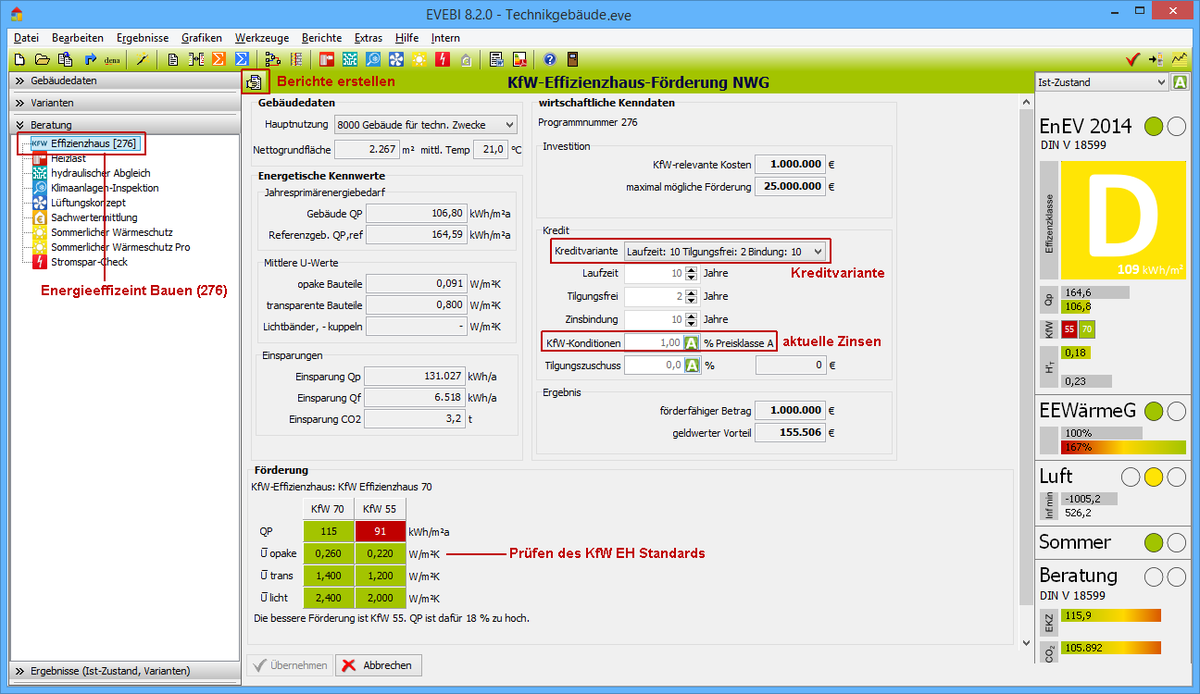Click the chart line icon top right
Screen dimensions: 1200x694
[x=1181, y=59]
